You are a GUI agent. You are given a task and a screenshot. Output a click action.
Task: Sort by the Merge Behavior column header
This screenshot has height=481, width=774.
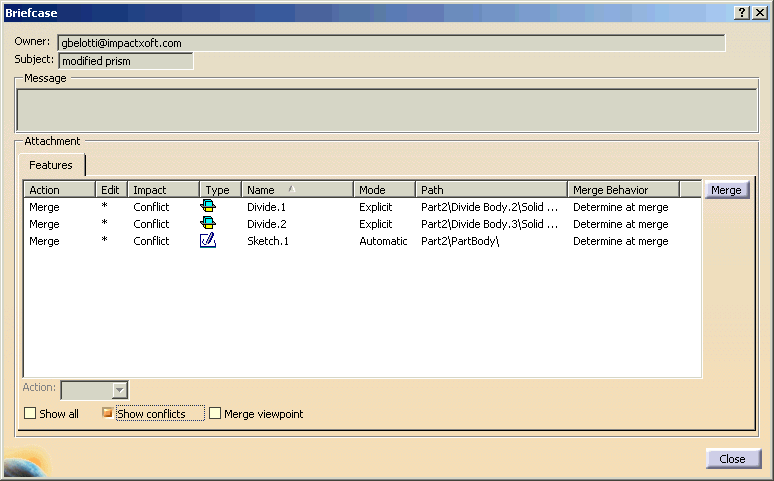click(x=623, y=190)
